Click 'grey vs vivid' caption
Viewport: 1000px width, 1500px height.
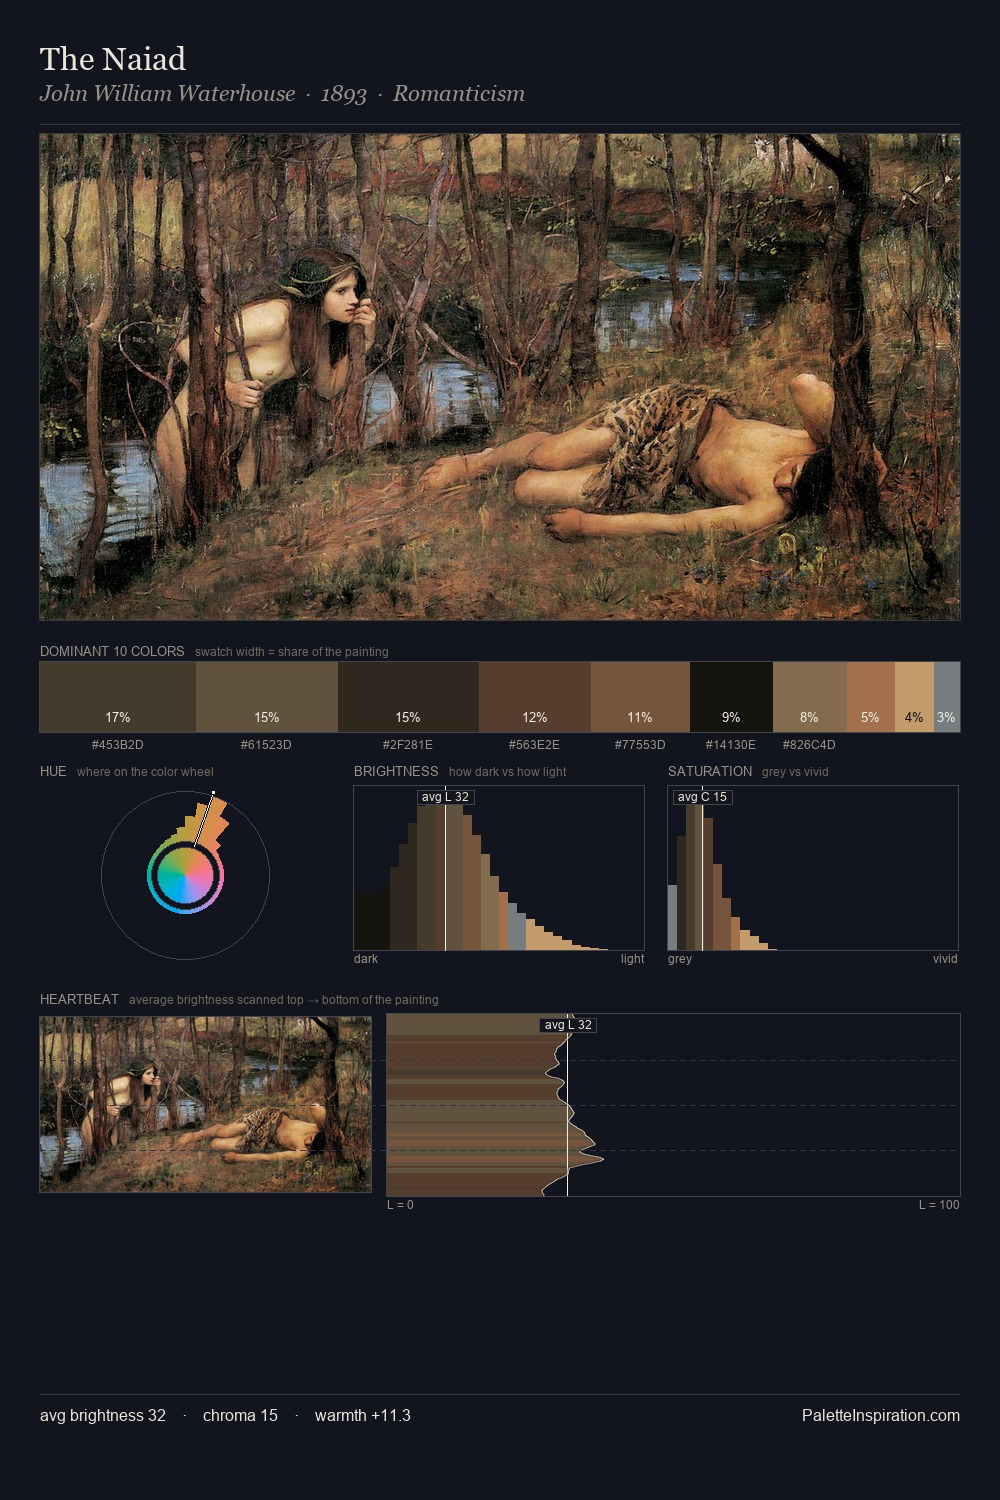[795, 772]
